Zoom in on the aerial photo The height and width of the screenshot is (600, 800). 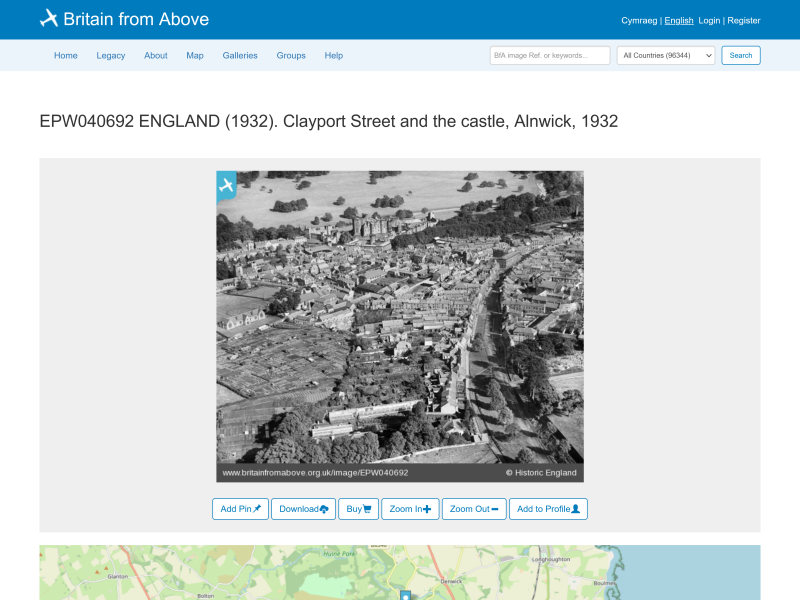[410, 509]
